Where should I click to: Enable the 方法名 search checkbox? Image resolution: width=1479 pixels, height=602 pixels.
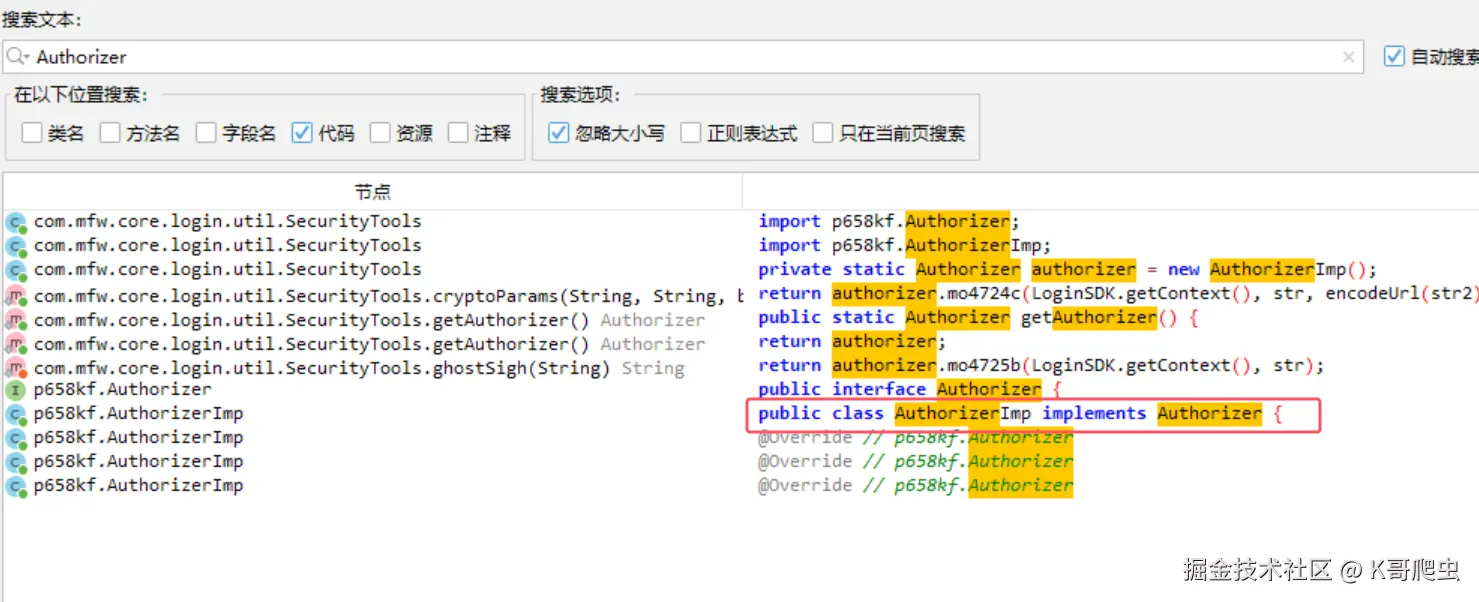tap(110, 133)
